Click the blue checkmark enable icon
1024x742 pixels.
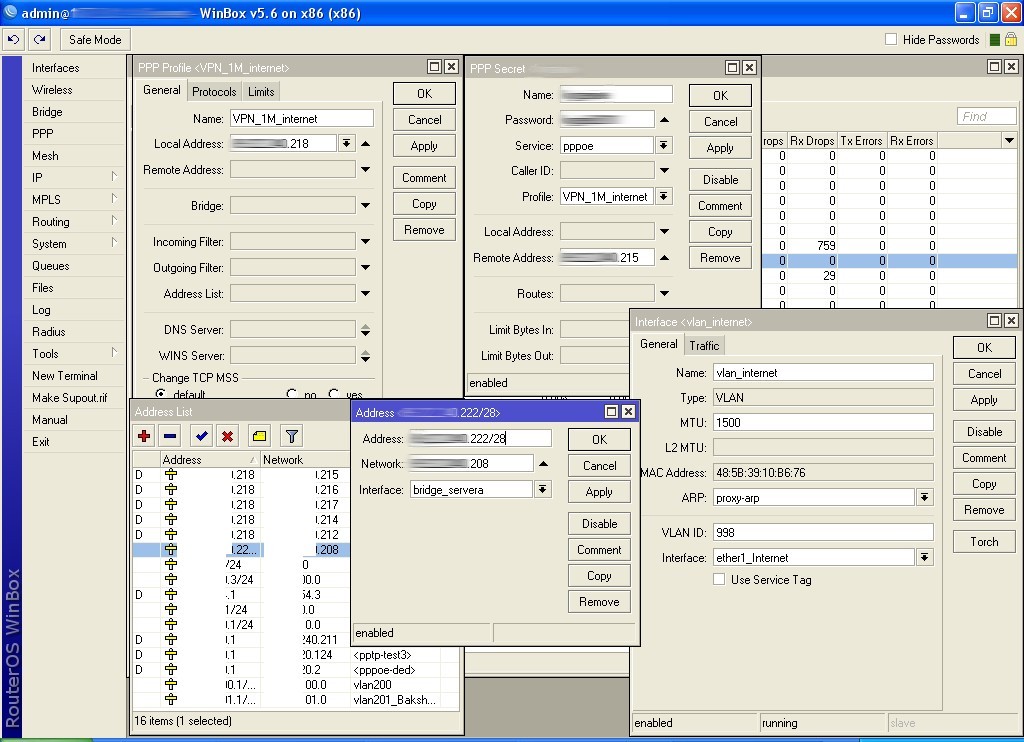click(x=202, y=436)
